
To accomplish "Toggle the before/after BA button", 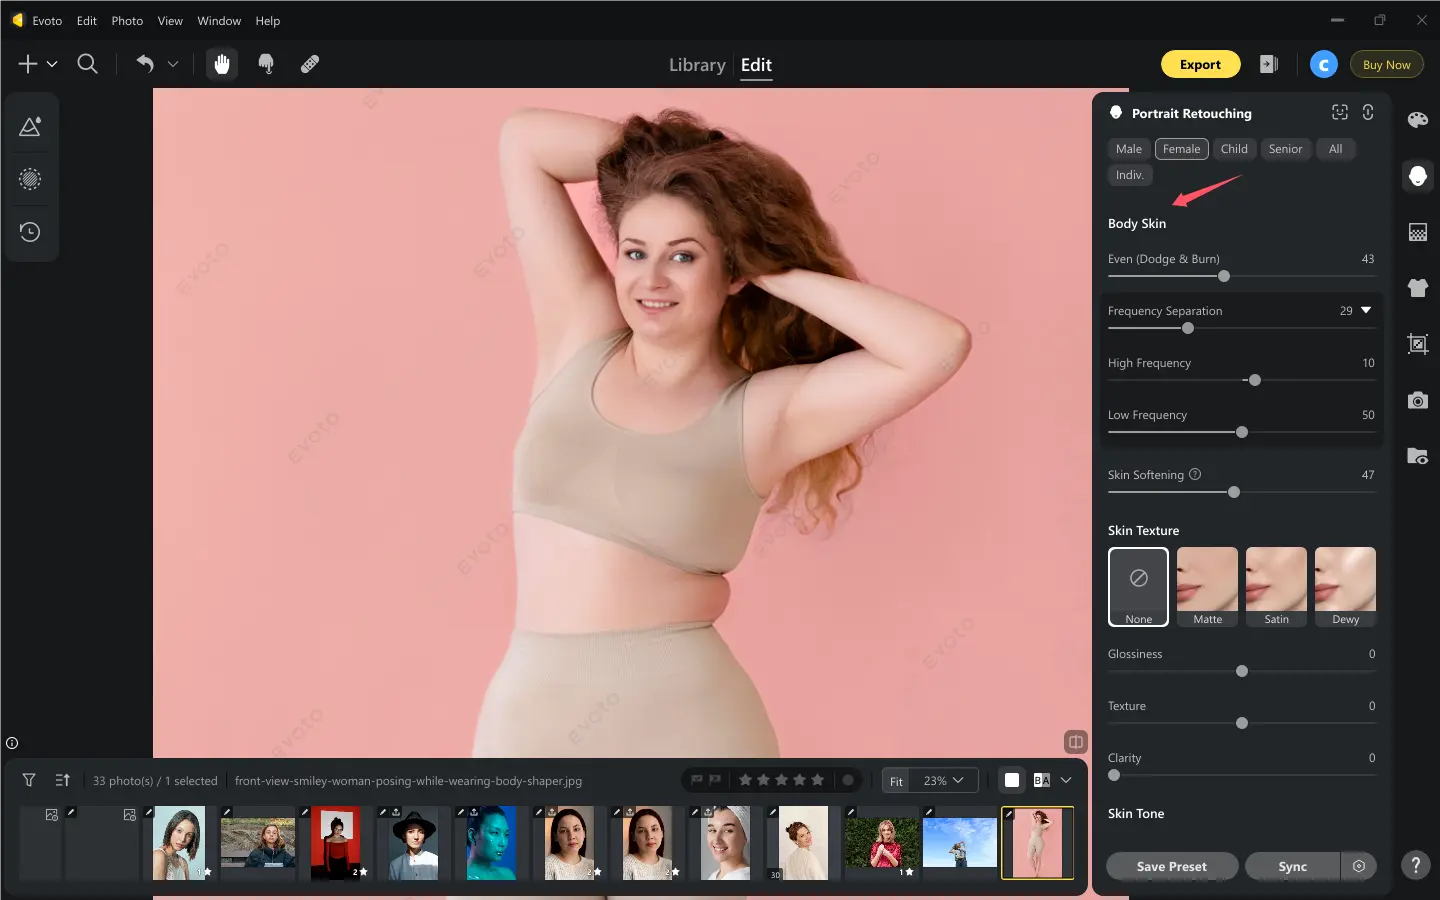I will [1041, 780].
